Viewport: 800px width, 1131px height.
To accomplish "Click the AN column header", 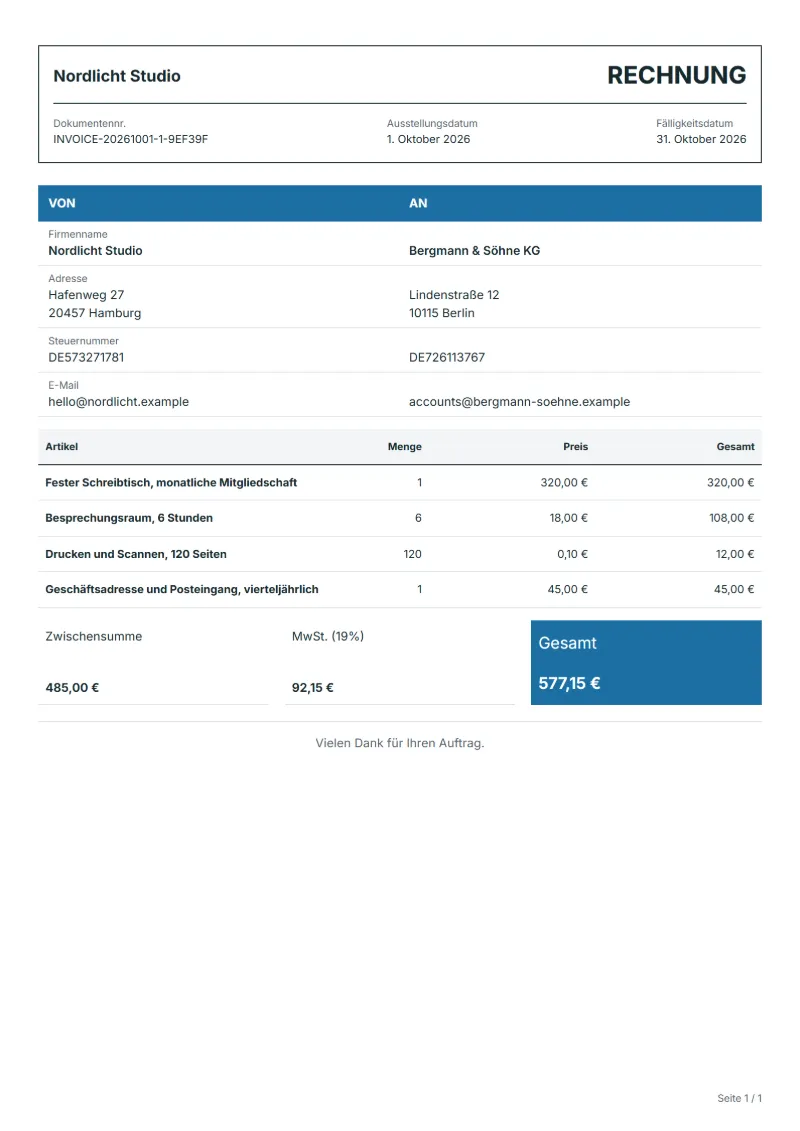I will click(x=418, y=203).
